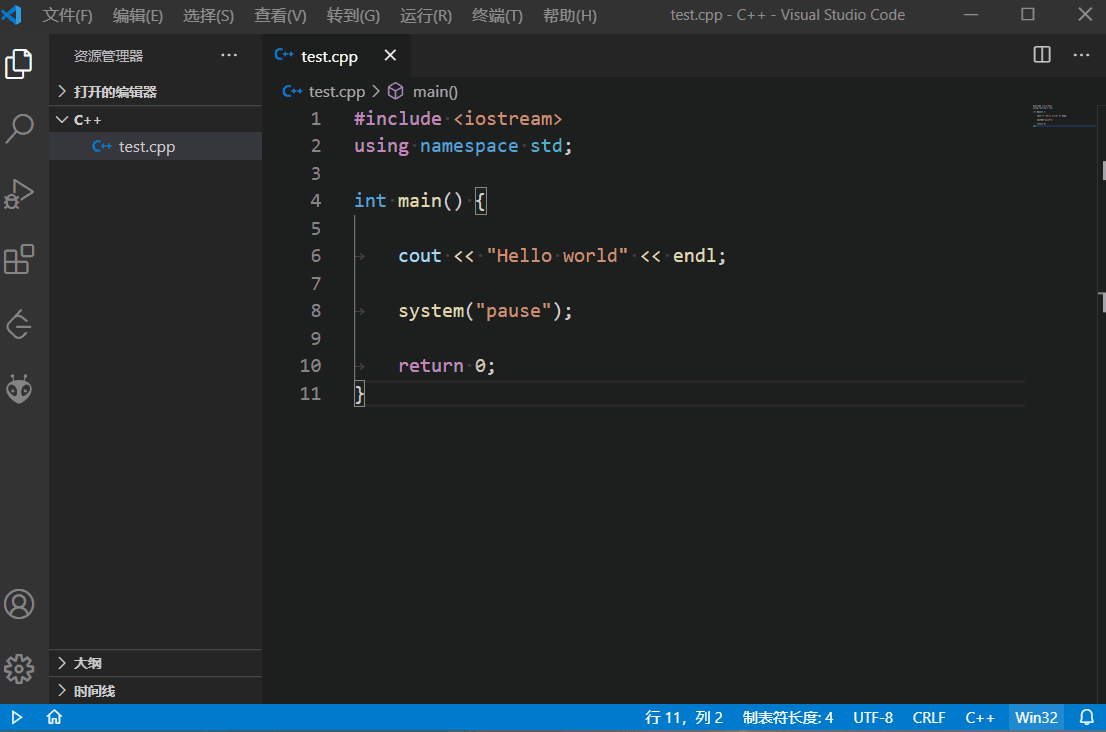The height and width of the screenshot is (732, 1106).
Task: Expand the 时间线 timeline section
Action: [x=155, y=690]
